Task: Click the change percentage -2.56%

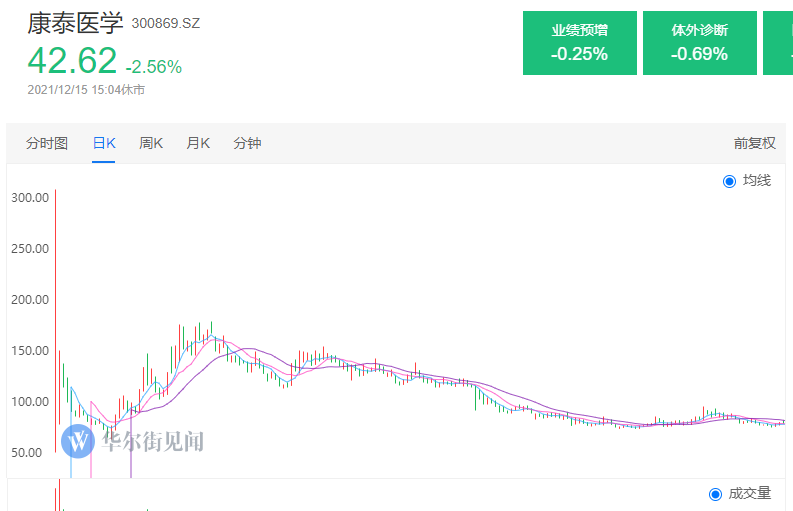Action: coord(154,66)
